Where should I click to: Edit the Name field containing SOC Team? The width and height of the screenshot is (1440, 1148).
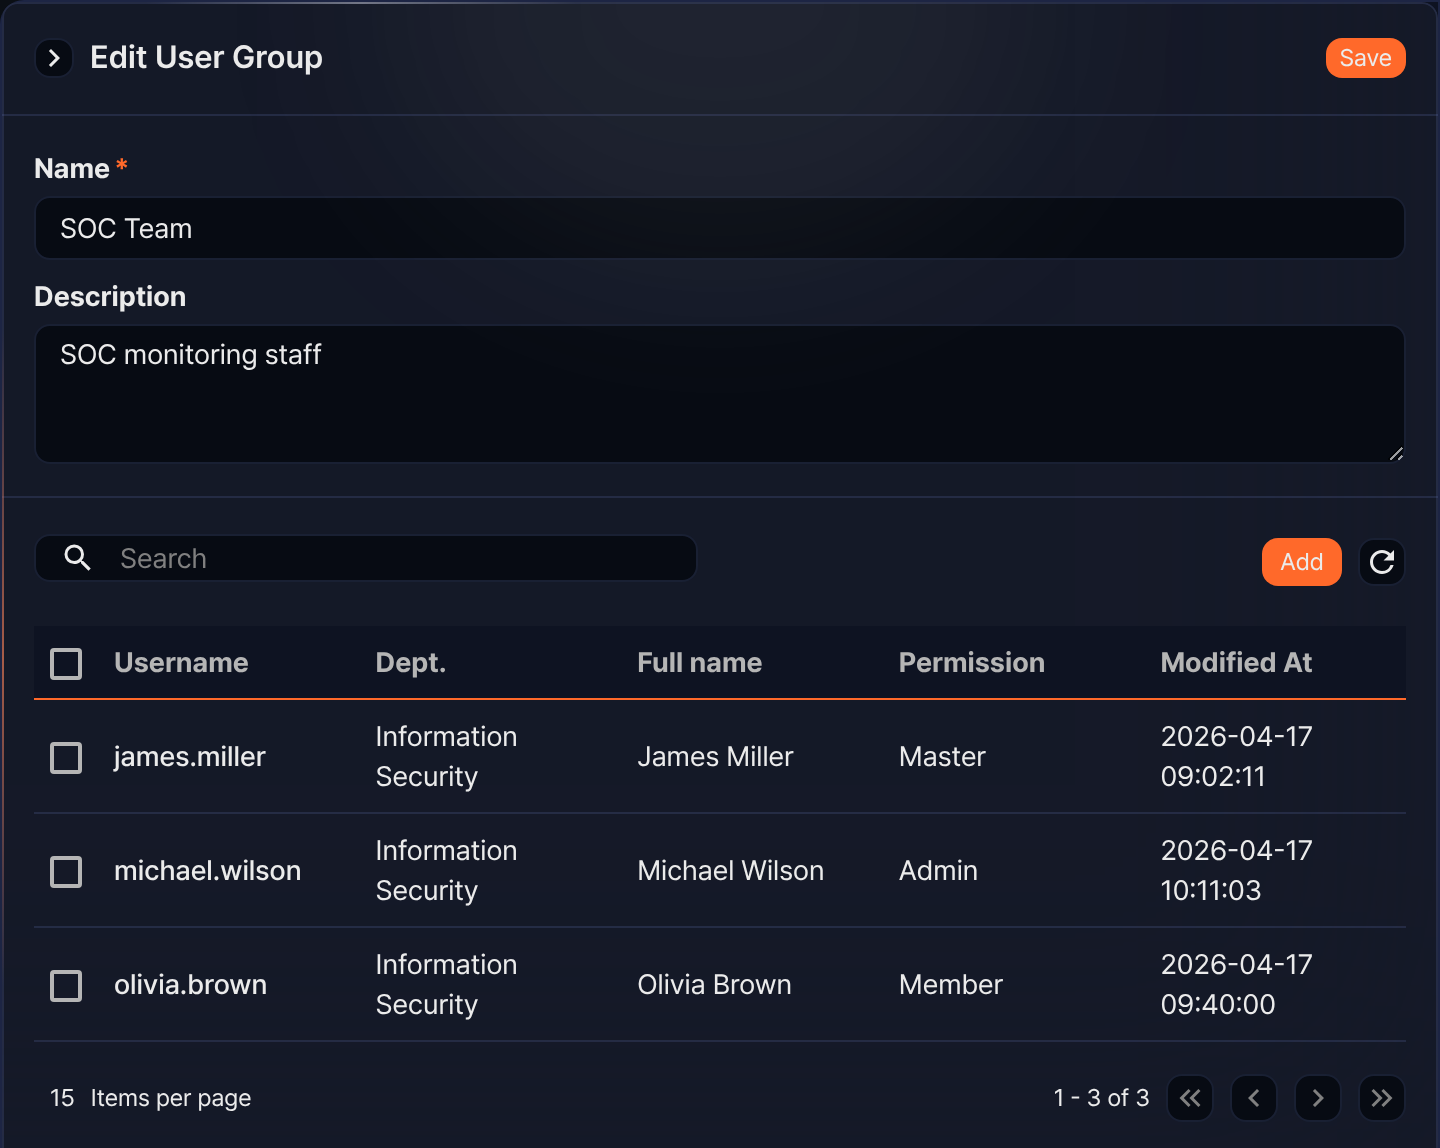[x=720, y=228]
